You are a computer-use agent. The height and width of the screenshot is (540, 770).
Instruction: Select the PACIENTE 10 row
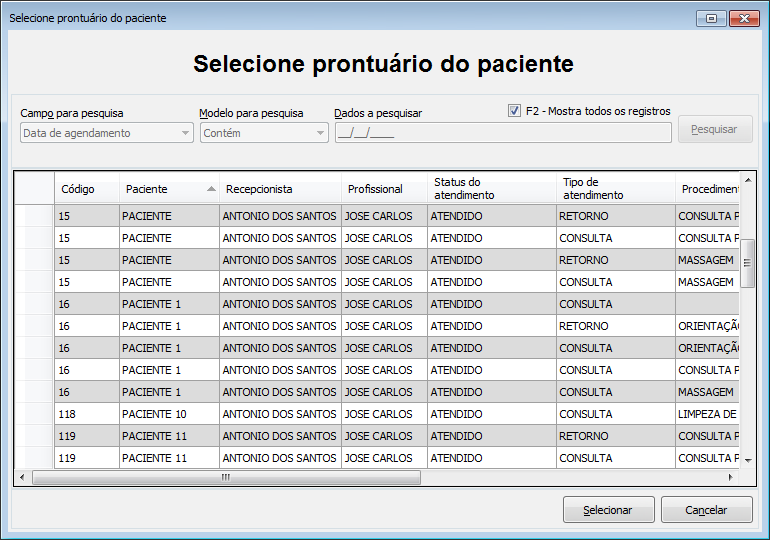click(x=396, y=414)
